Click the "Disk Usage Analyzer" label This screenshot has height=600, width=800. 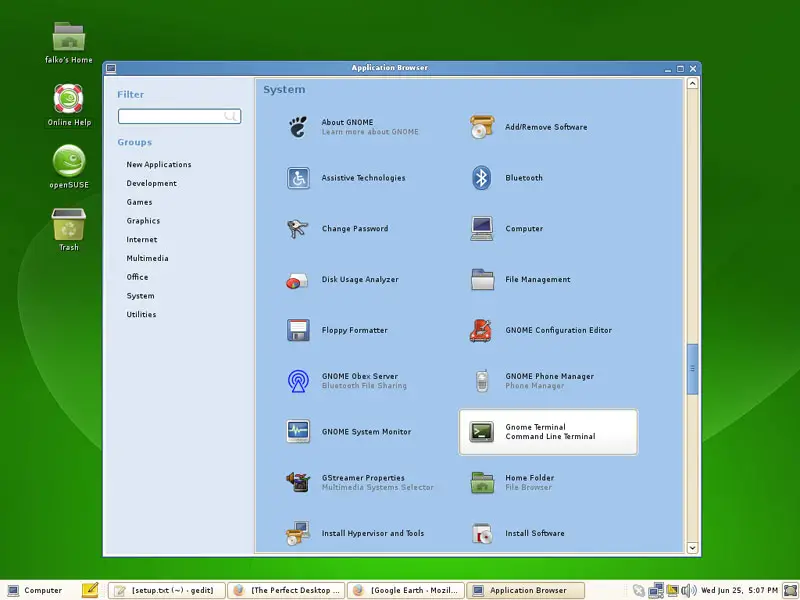[x=360, y=280]
